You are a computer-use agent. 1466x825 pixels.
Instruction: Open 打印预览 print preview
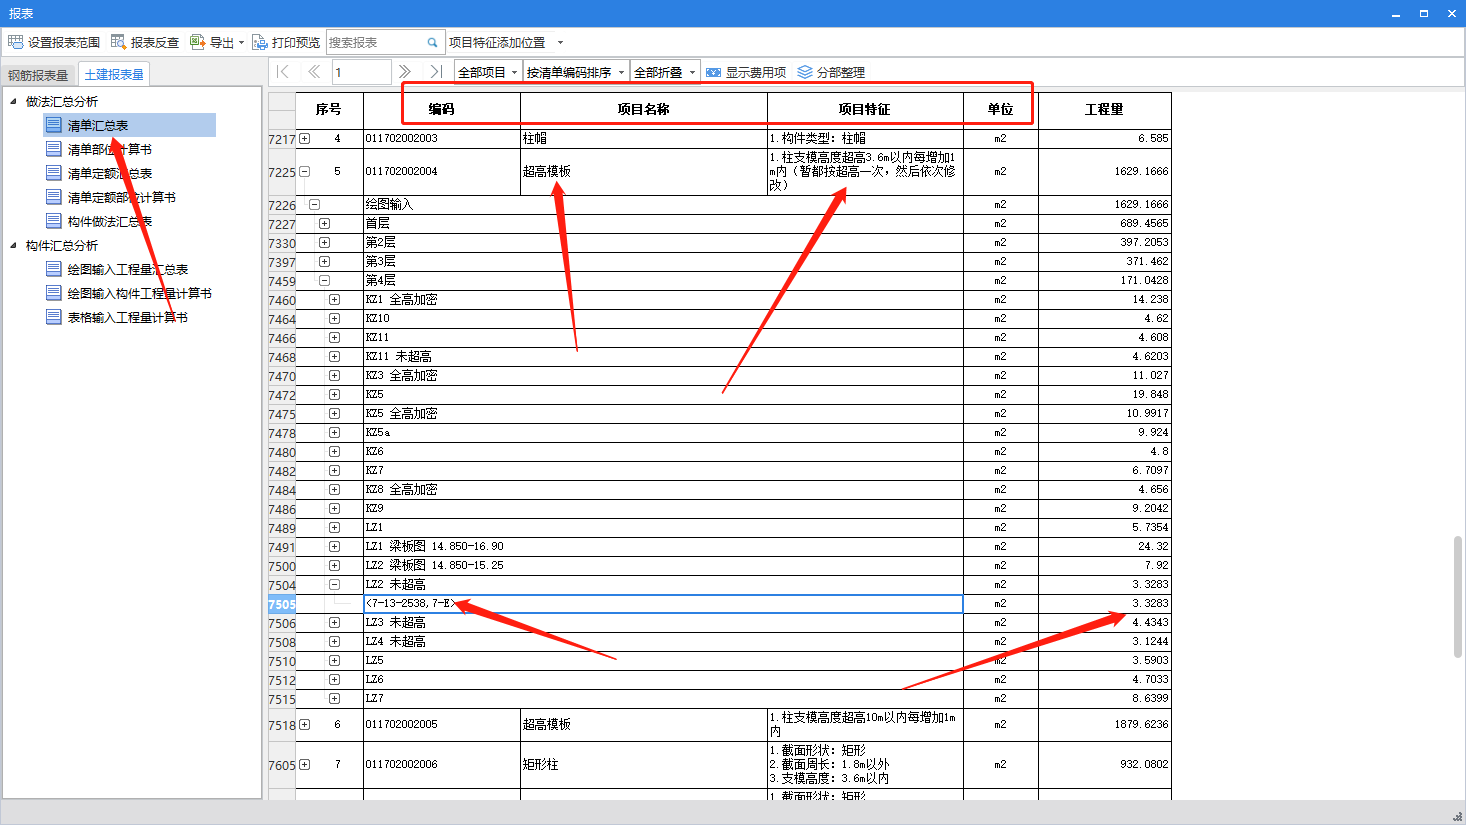286,42
